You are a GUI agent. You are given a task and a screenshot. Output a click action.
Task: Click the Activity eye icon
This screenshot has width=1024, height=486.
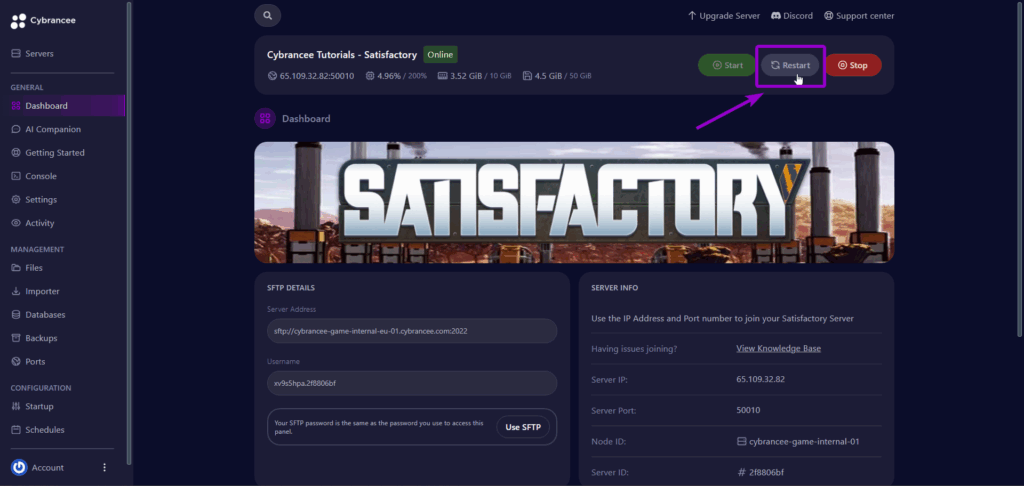pyautogui.click(x=16, y=223)
